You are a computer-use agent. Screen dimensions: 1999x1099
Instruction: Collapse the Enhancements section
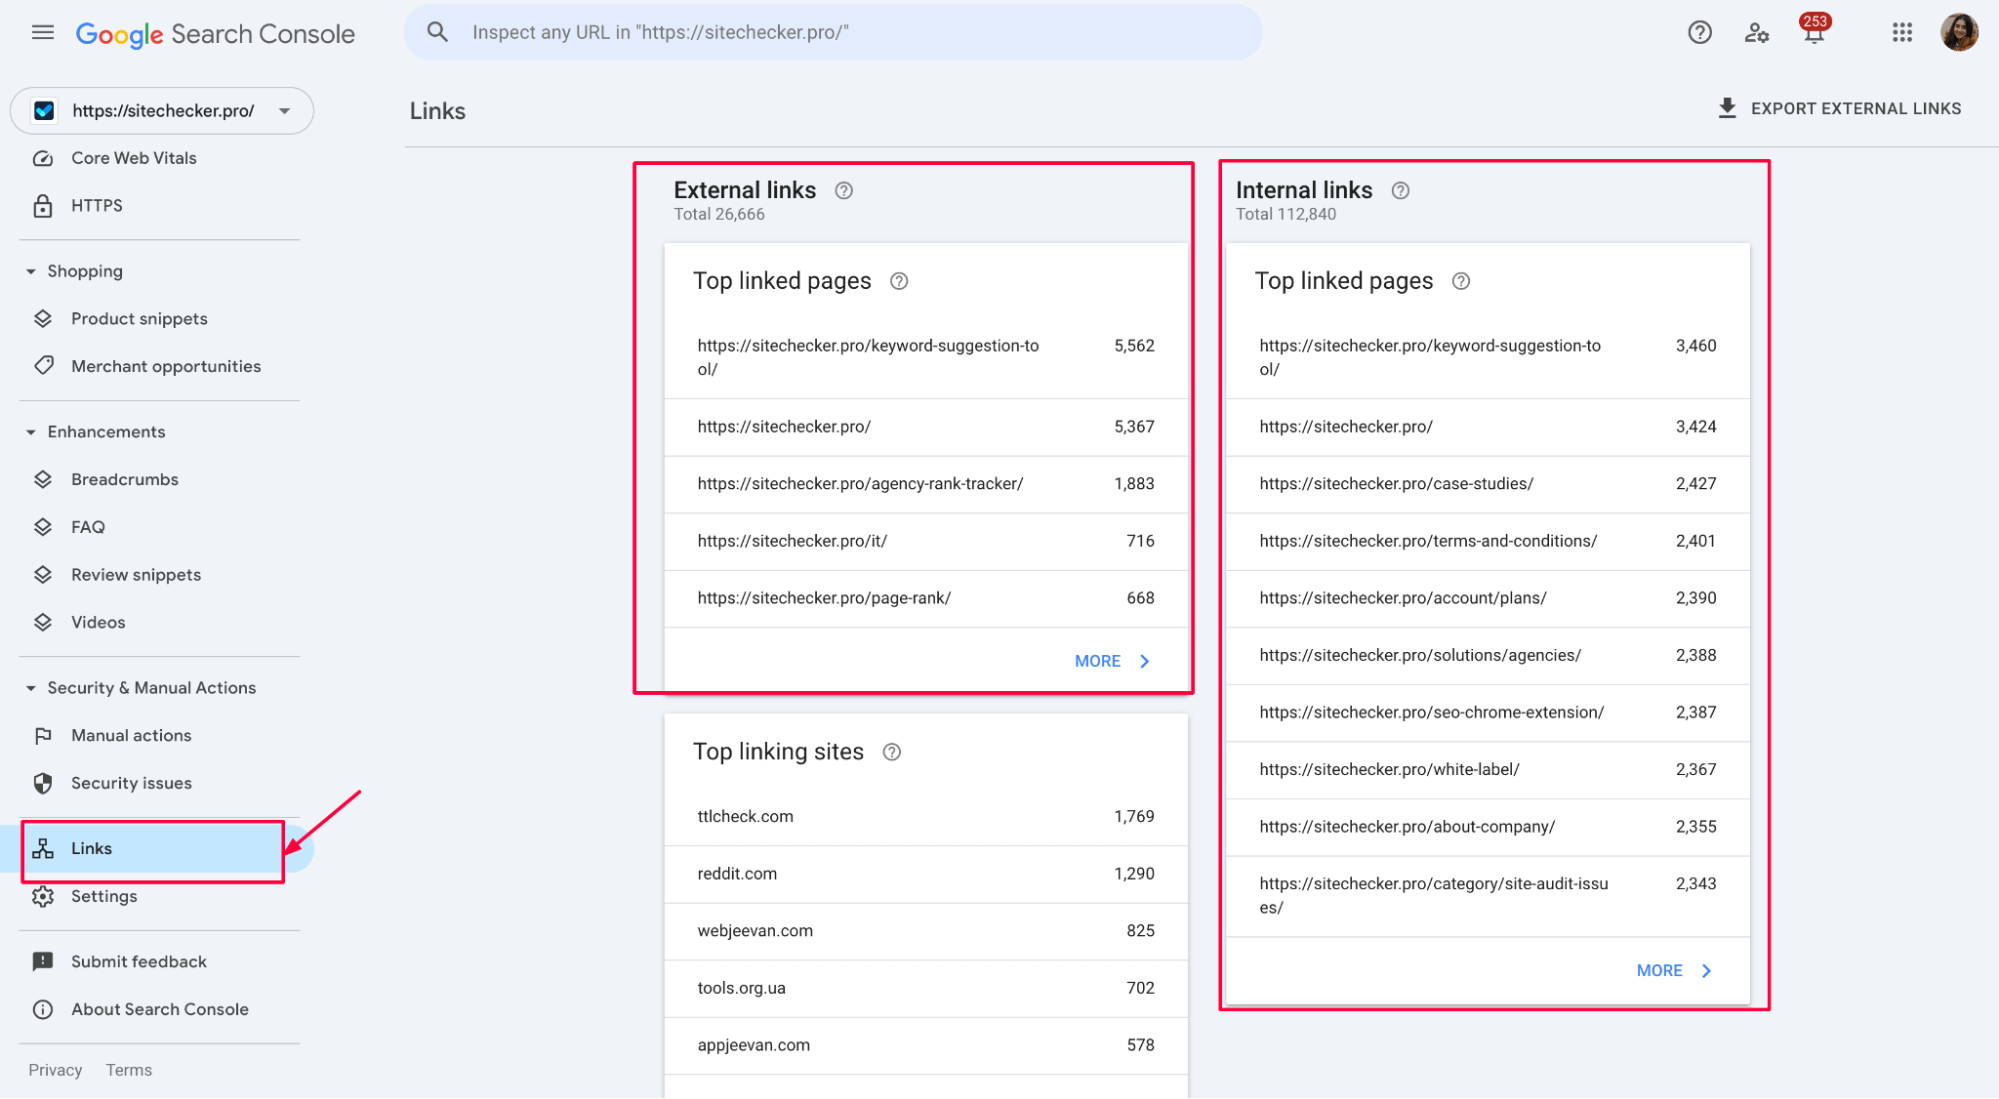pyautogui.click(x=31, y=432)
